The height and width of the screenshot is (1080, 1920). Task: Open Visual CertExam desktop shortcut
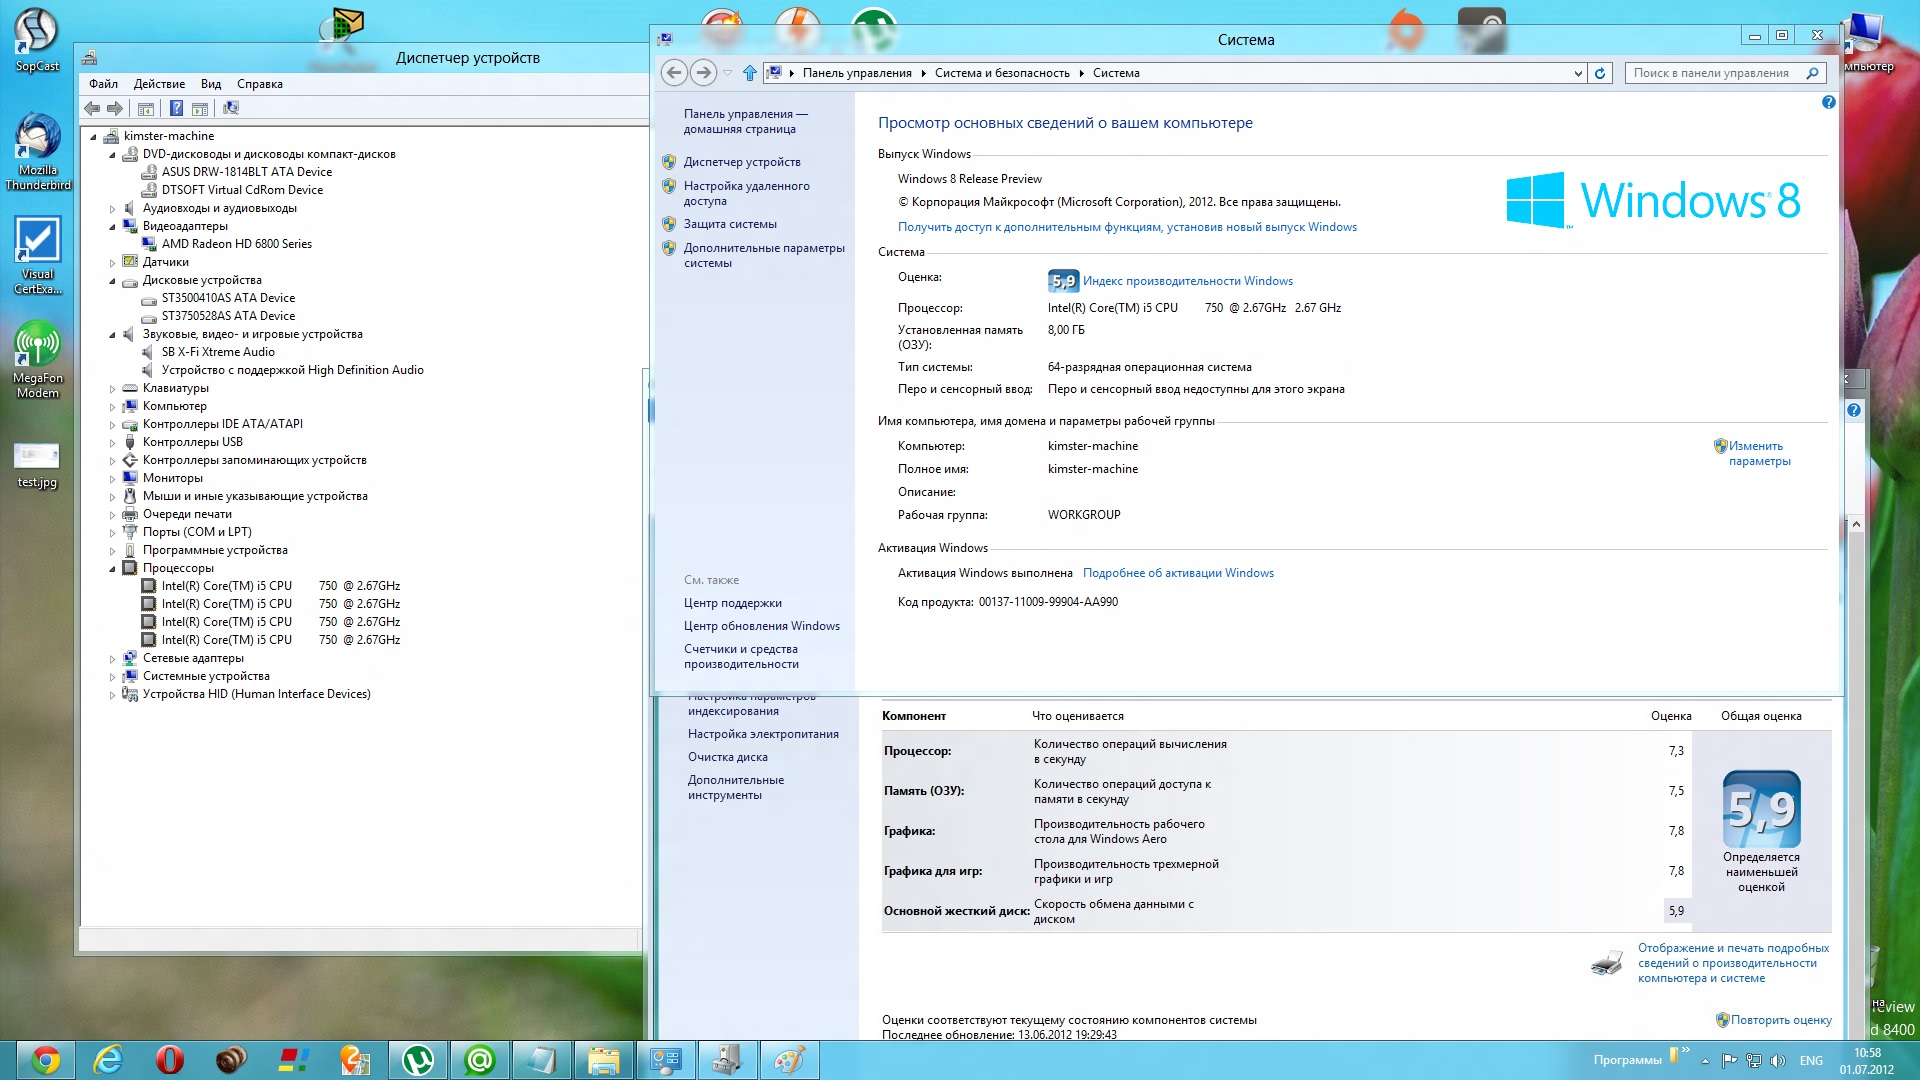tap(37, 255)
